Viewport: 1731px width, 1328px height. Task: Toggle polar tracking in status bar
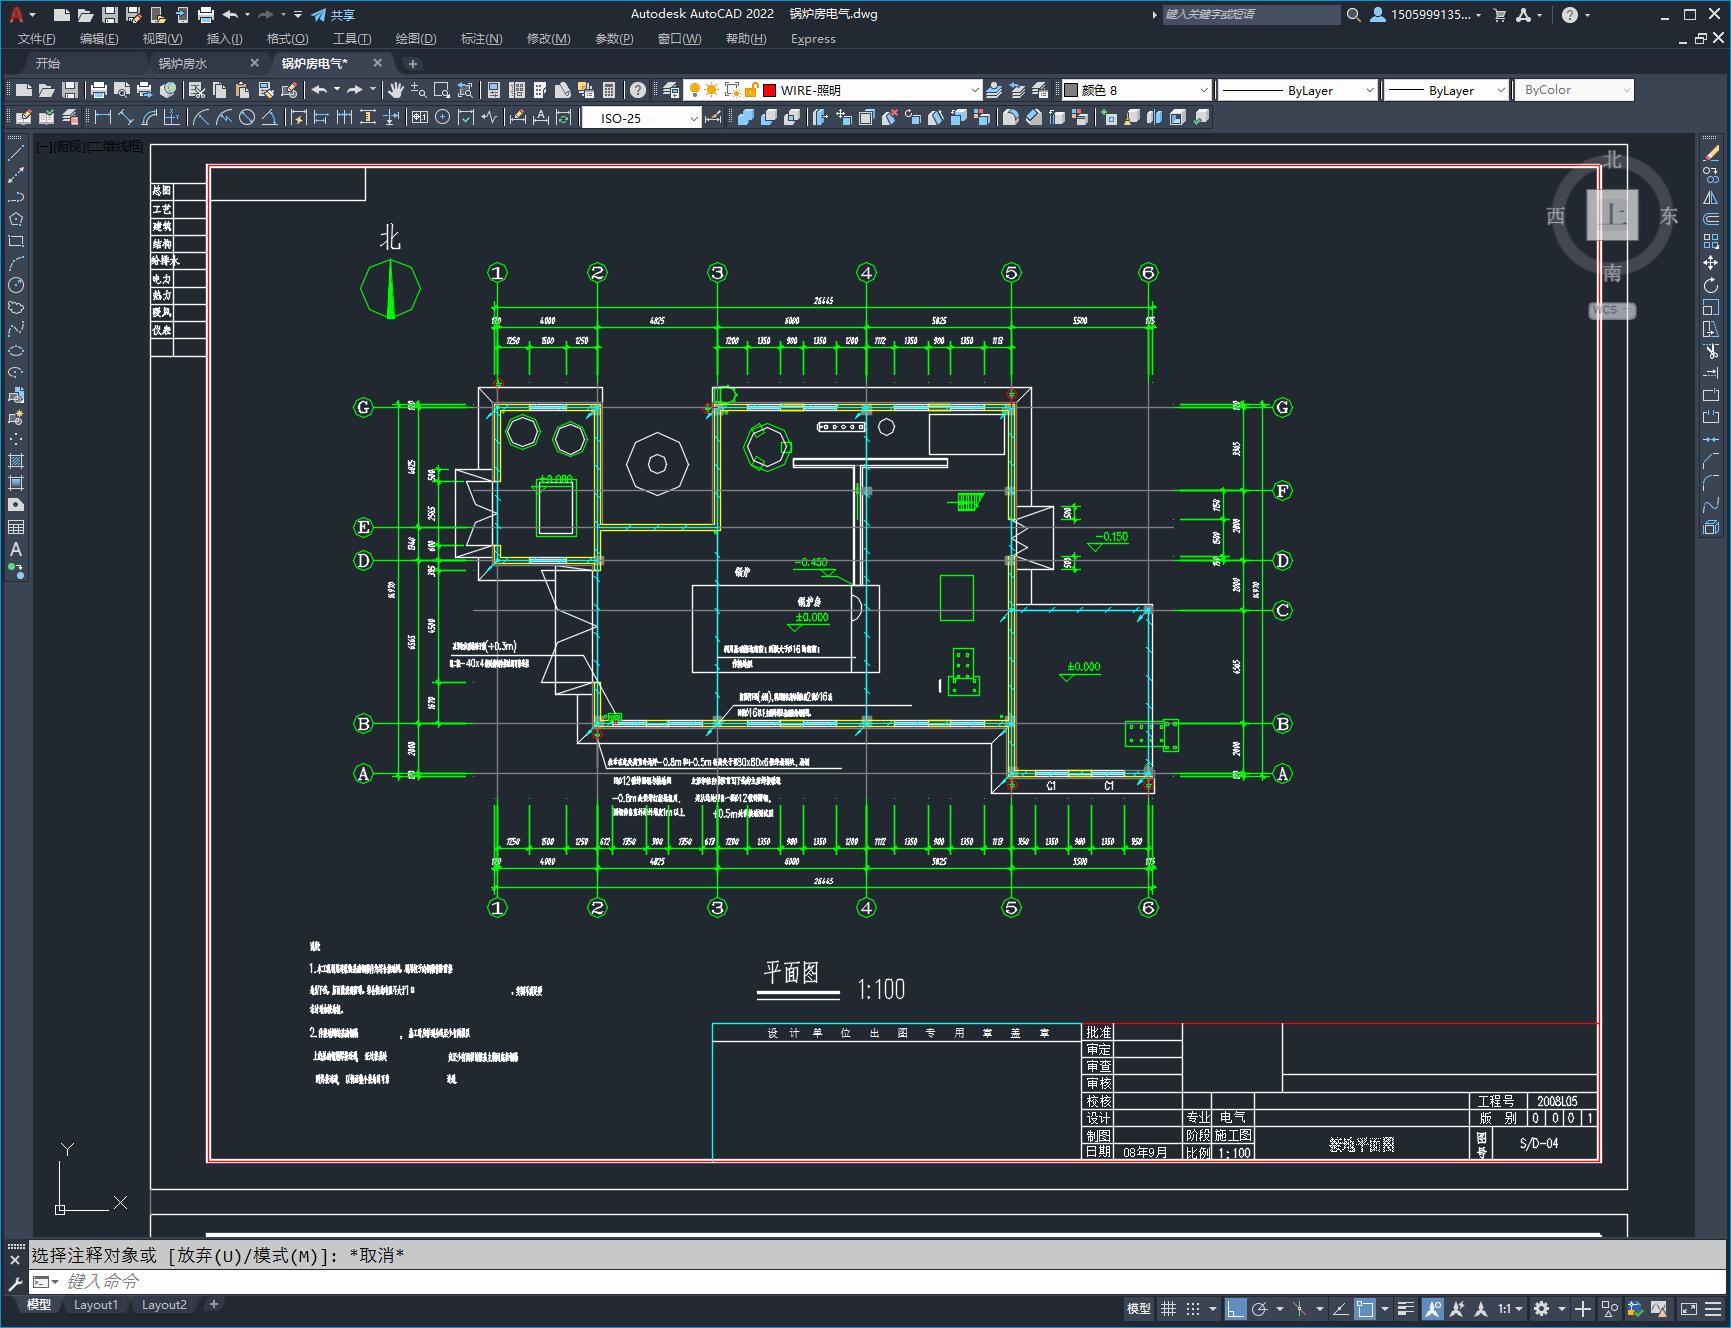(1260, 1308)
